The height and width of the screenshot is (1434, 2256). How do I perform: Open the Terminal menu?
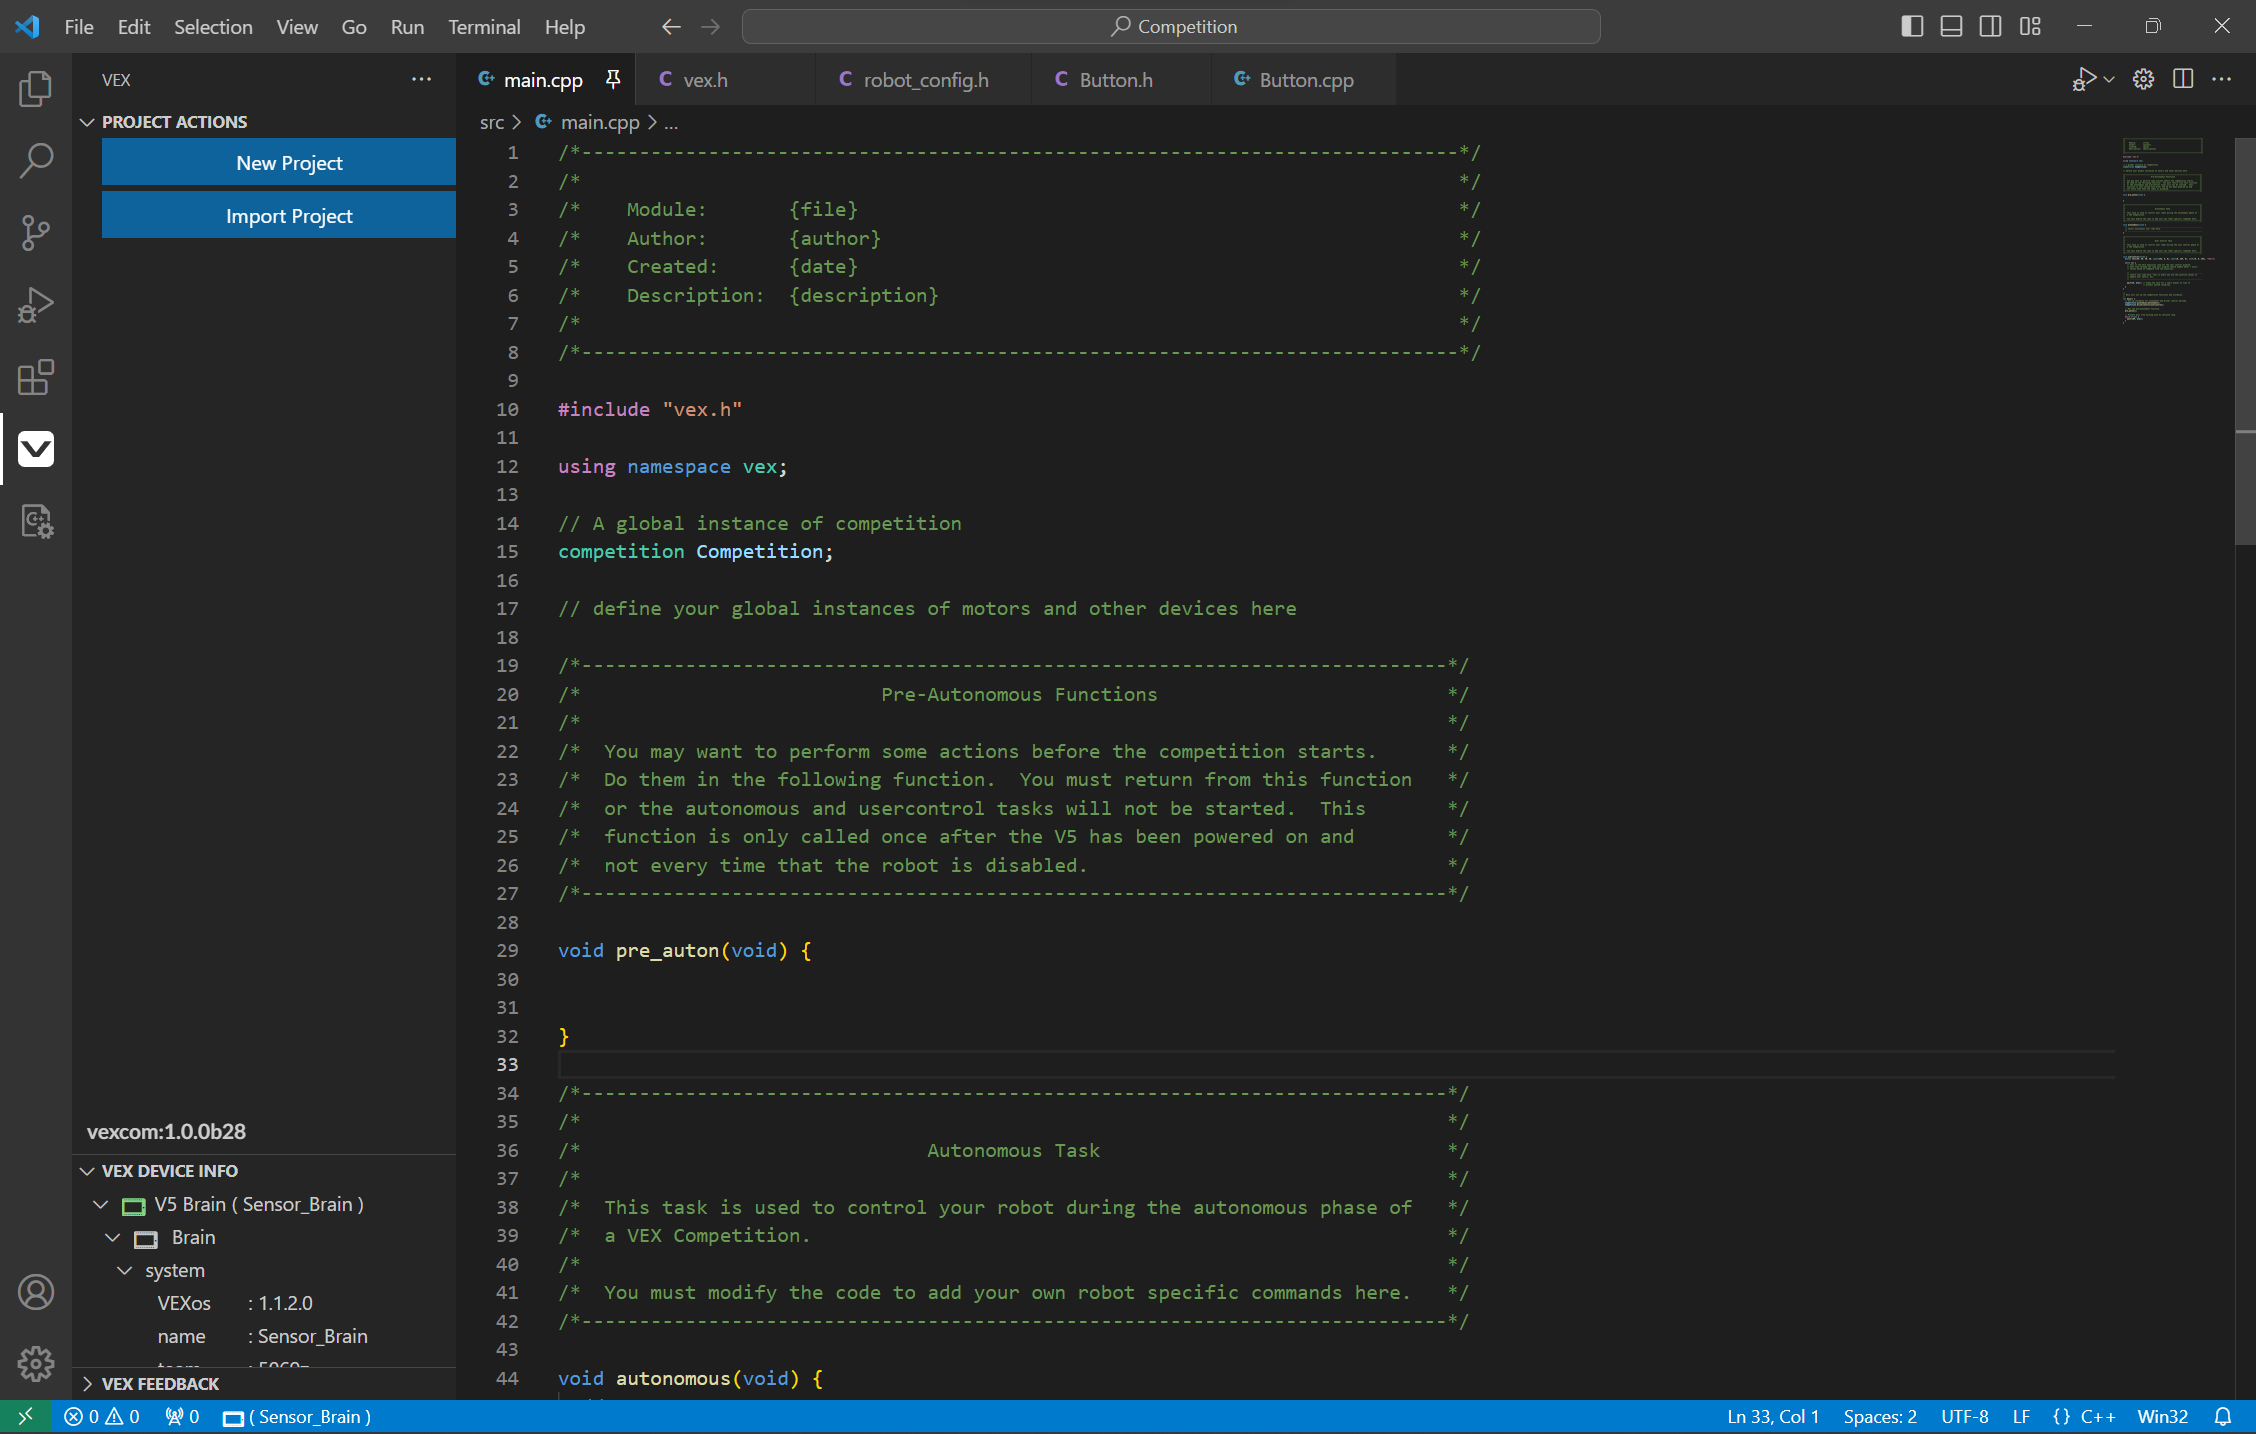point(484,27)
